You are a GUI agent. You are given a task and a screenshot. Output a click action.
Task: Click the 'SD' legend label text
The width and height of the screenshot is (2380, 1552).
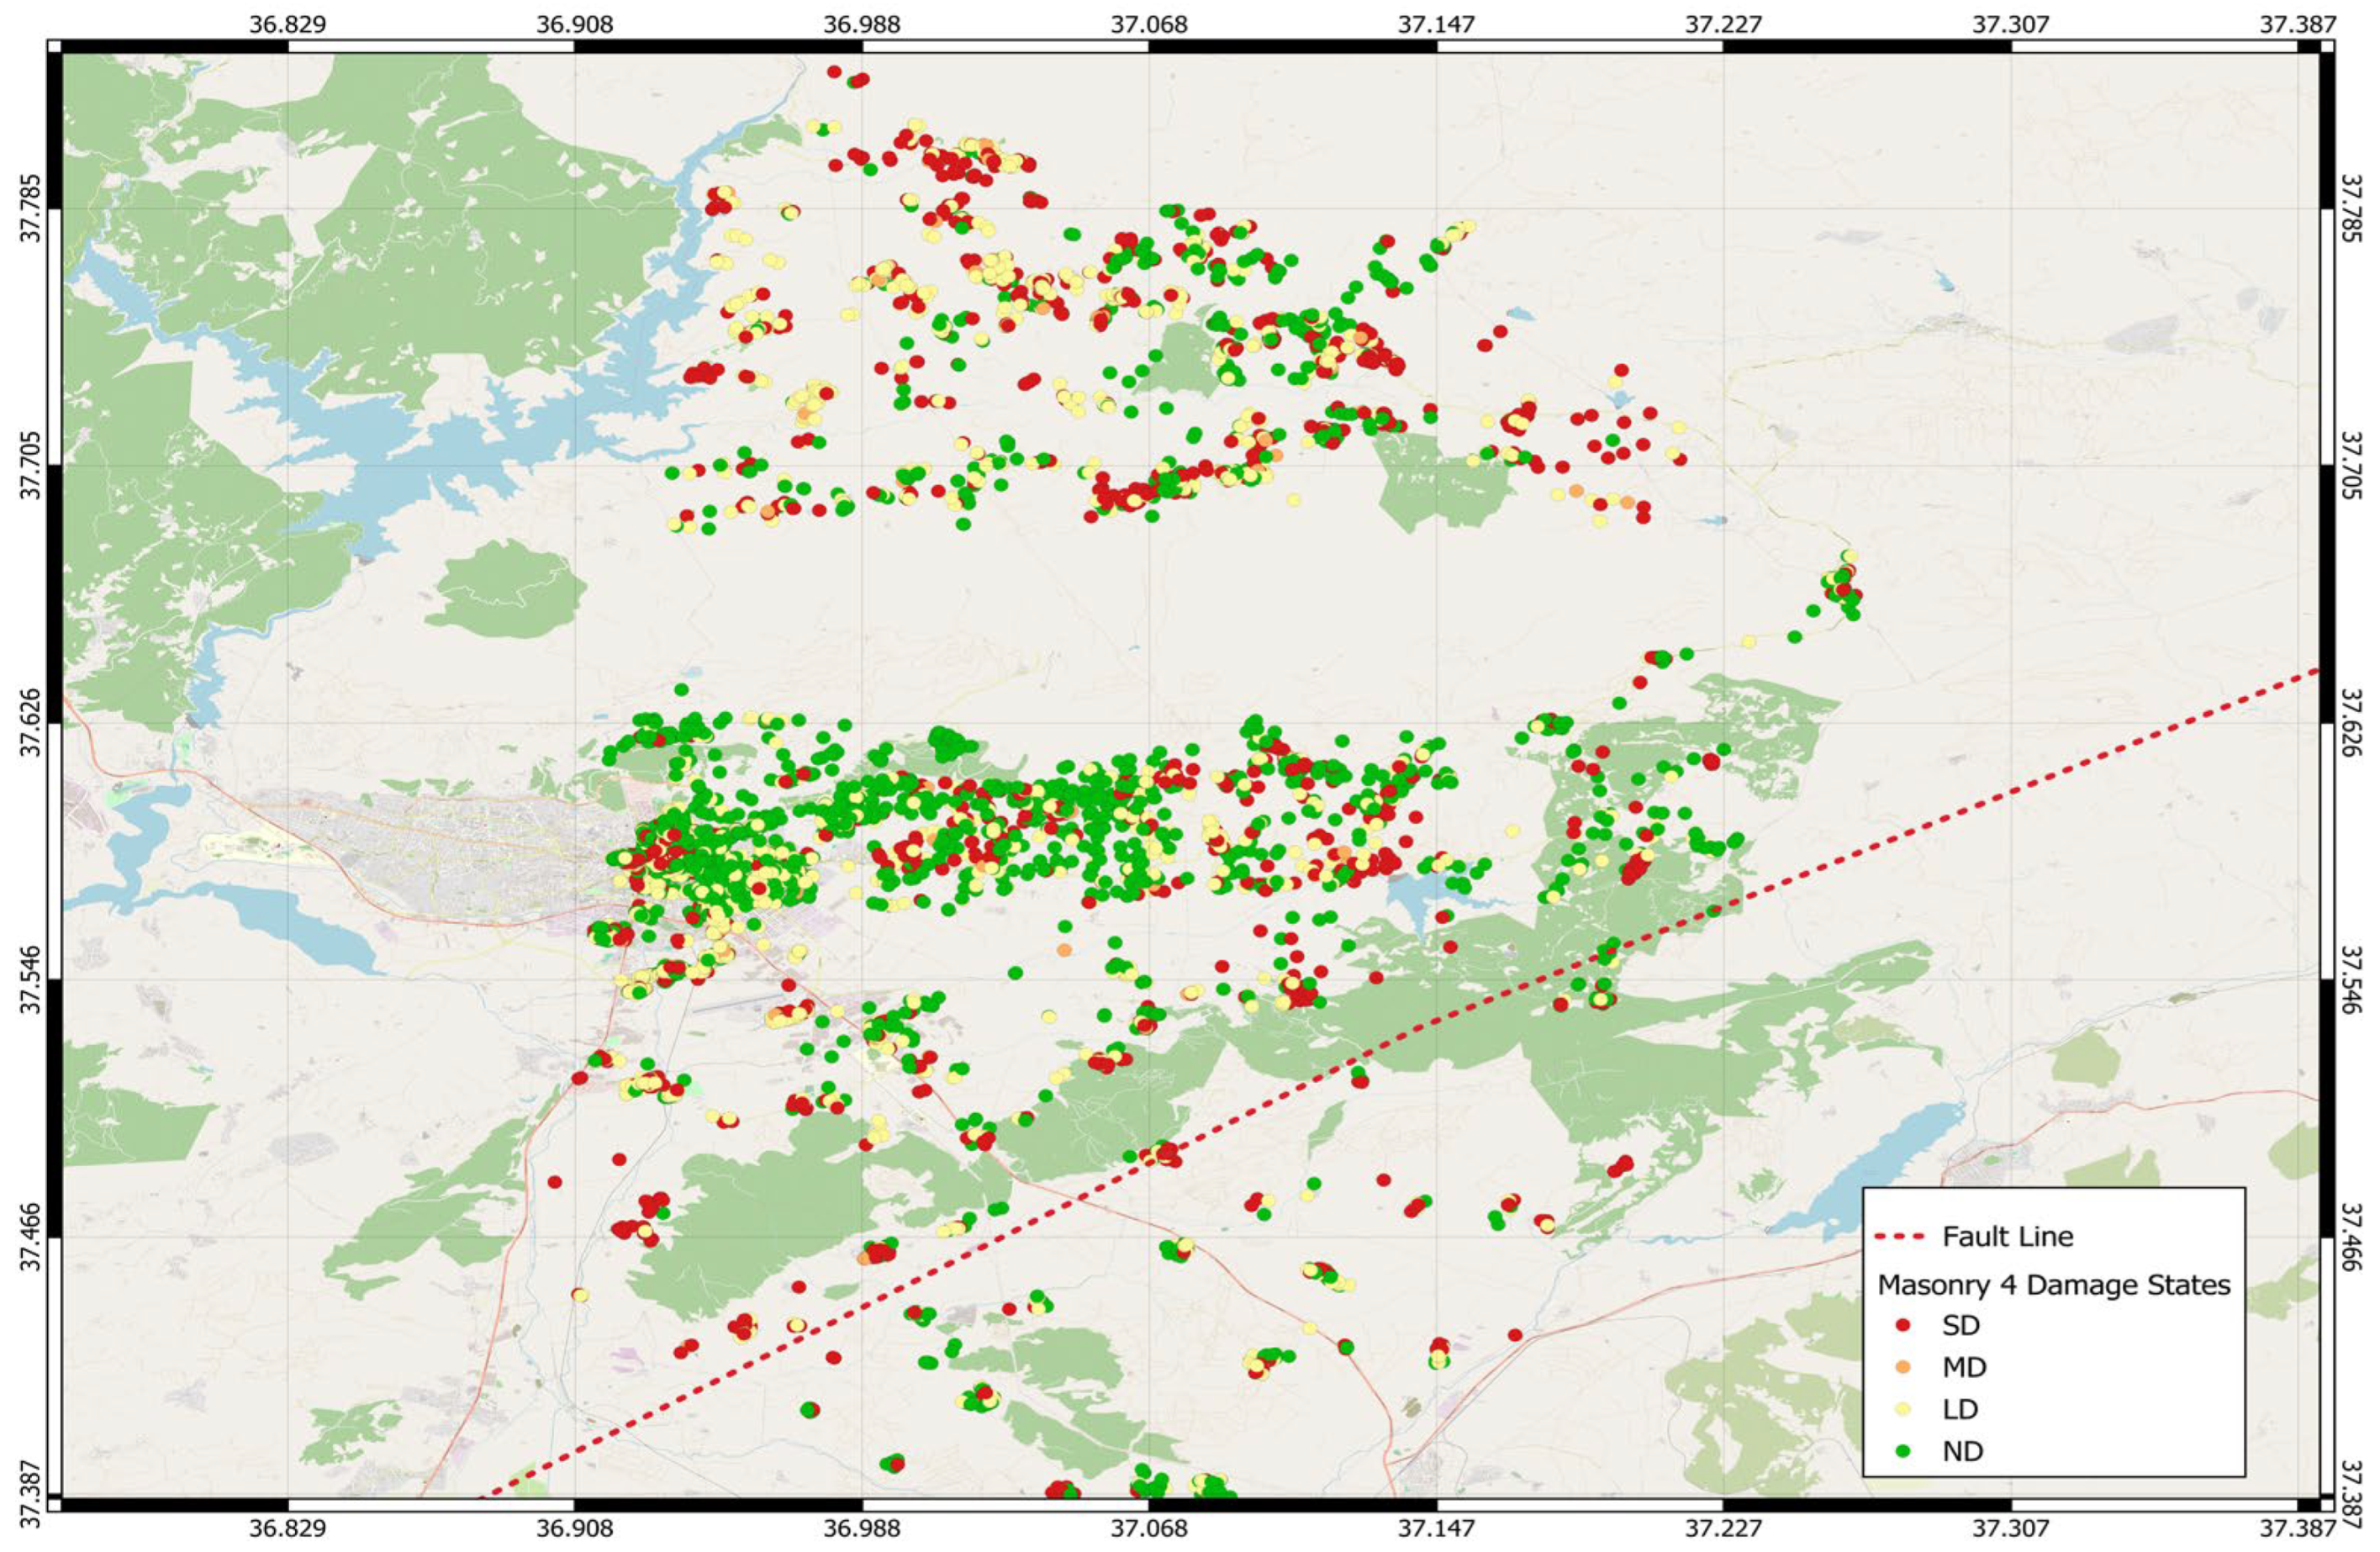1961,1325
